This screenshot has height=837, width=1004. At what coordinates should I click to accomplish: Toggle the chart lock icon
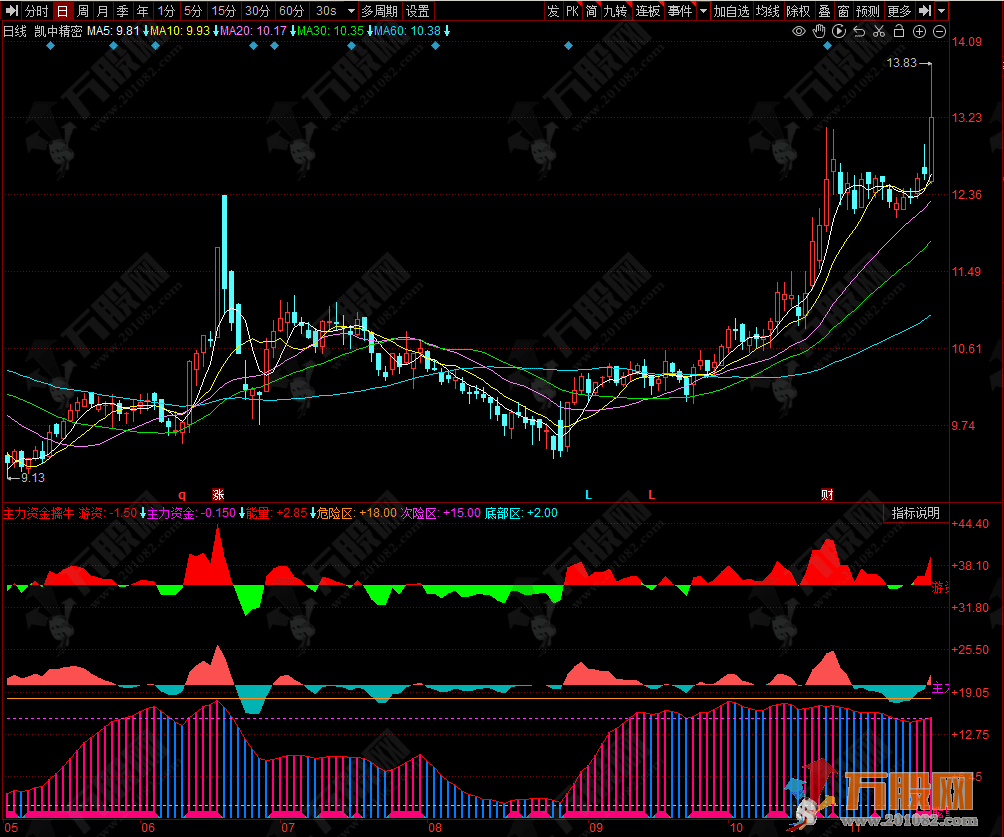tap(899, 31)
